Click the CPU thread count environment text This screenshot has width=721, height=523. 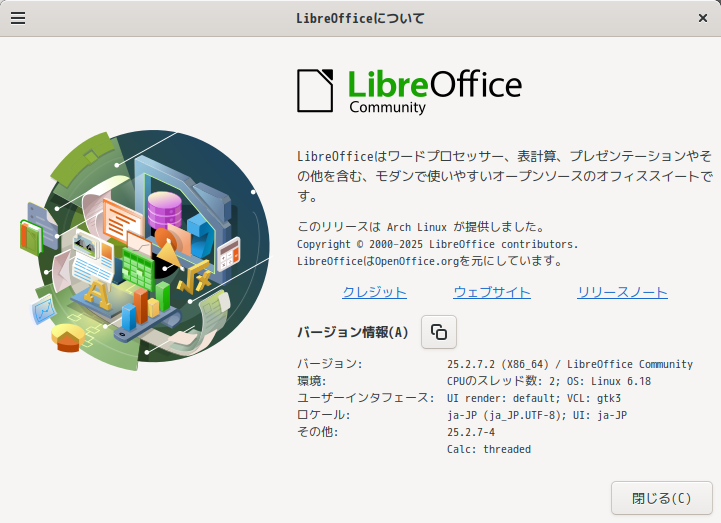(x=549, y=381)
